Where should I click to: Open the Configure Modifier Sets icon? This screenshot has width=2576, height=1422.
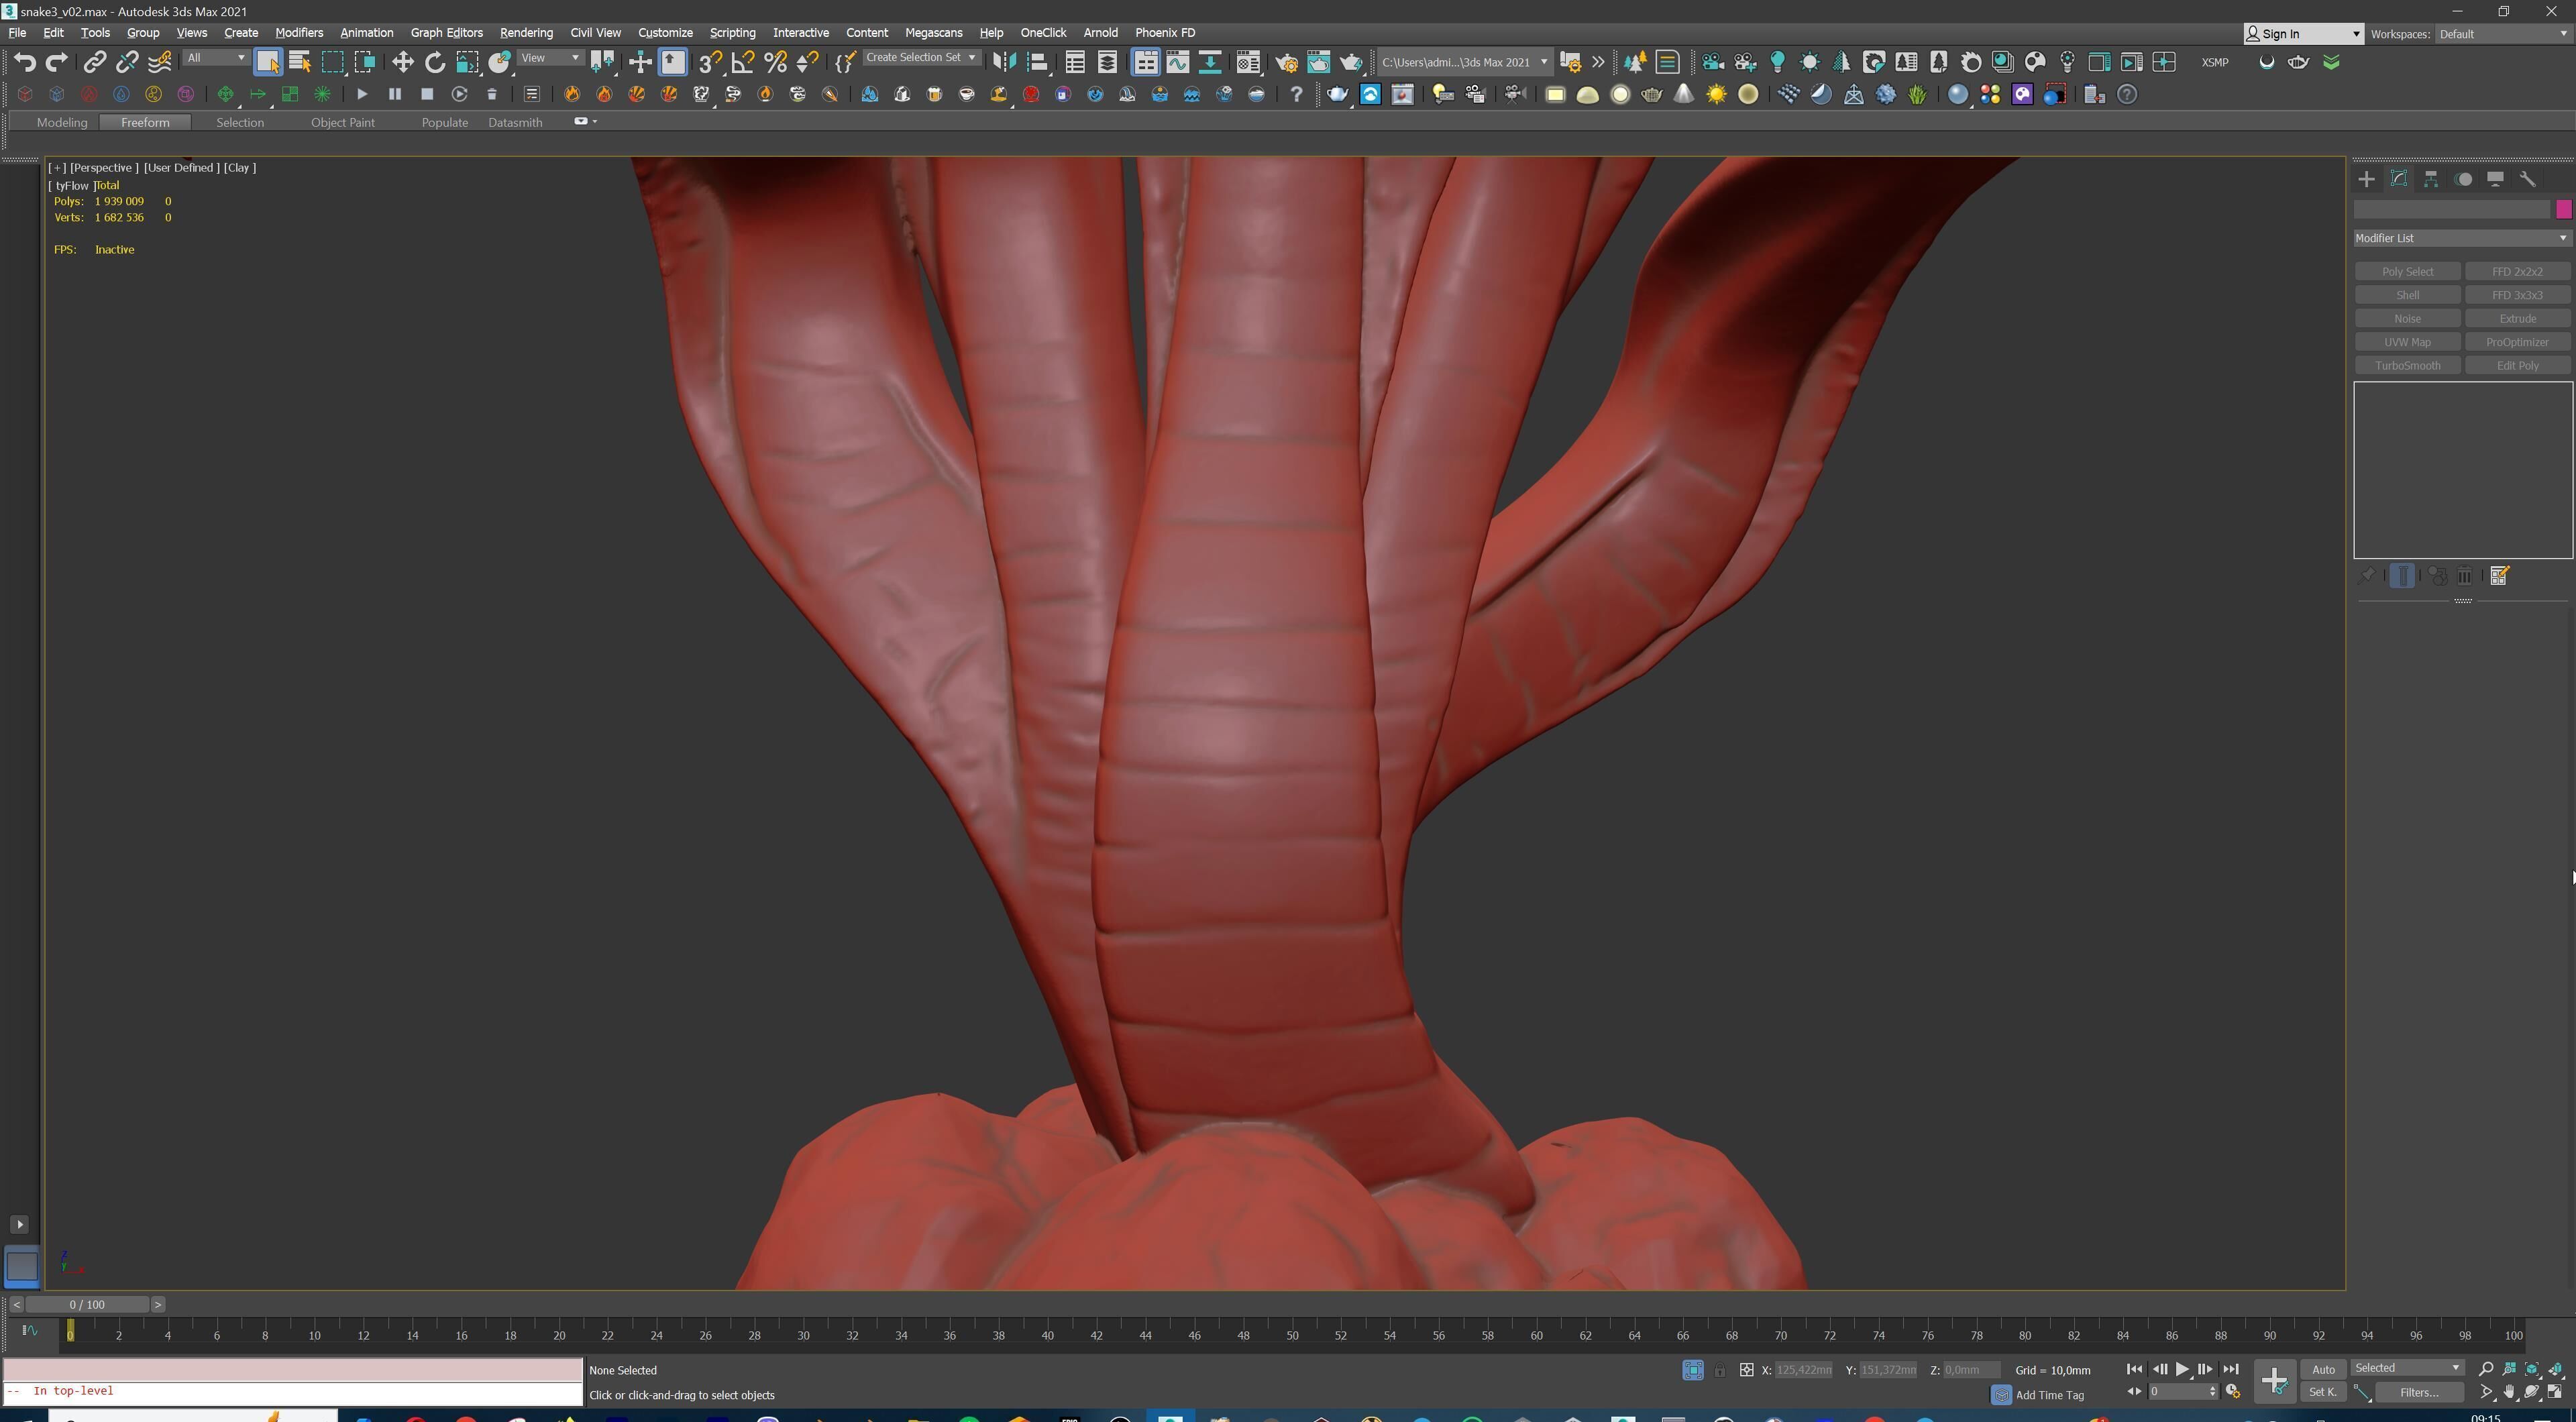click(2499, 576)
